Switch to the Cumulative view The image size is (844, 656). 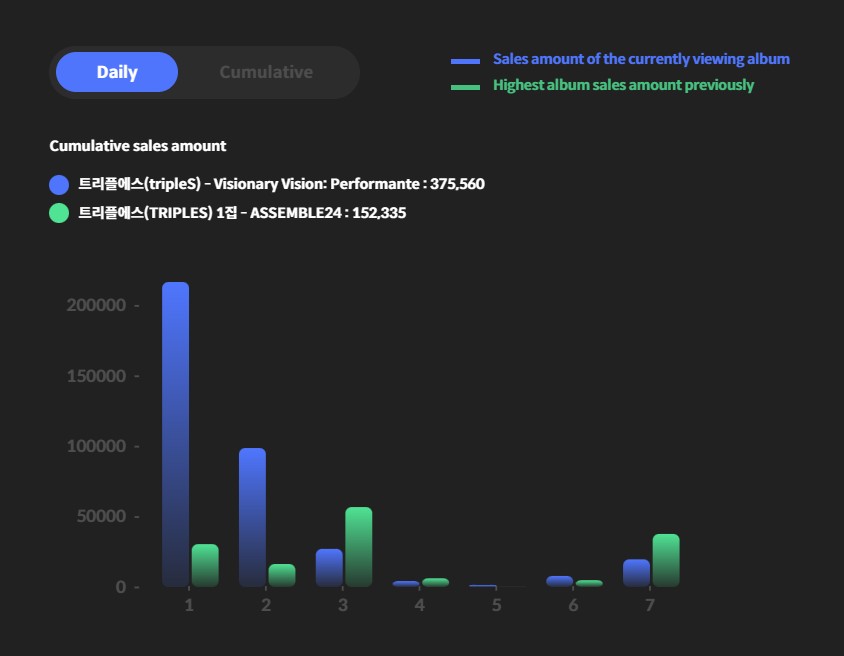[266, 72]
